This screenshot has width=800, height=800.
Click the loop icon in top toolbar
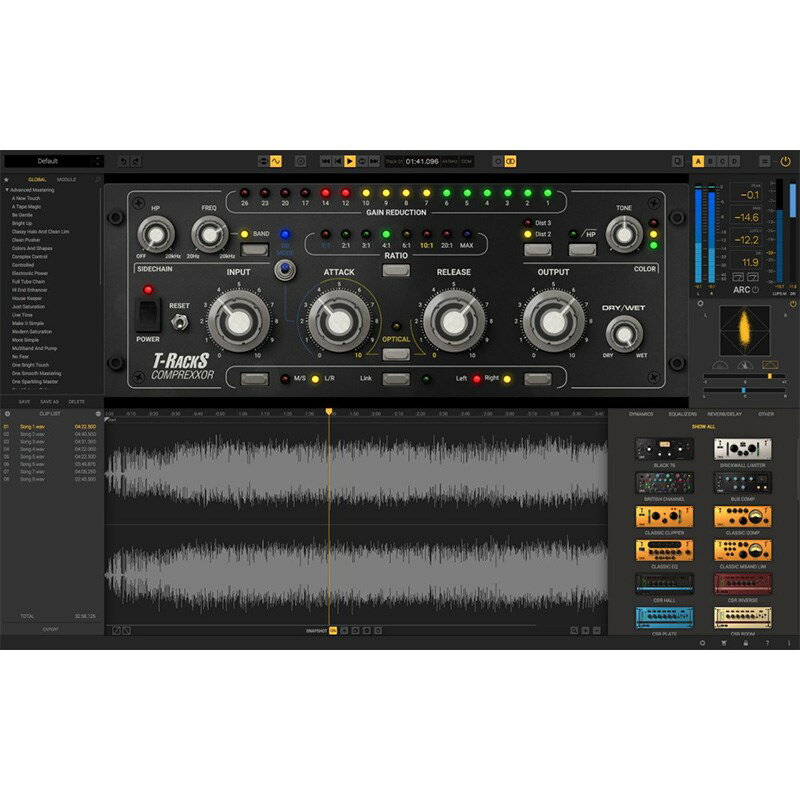pos(510,161)
